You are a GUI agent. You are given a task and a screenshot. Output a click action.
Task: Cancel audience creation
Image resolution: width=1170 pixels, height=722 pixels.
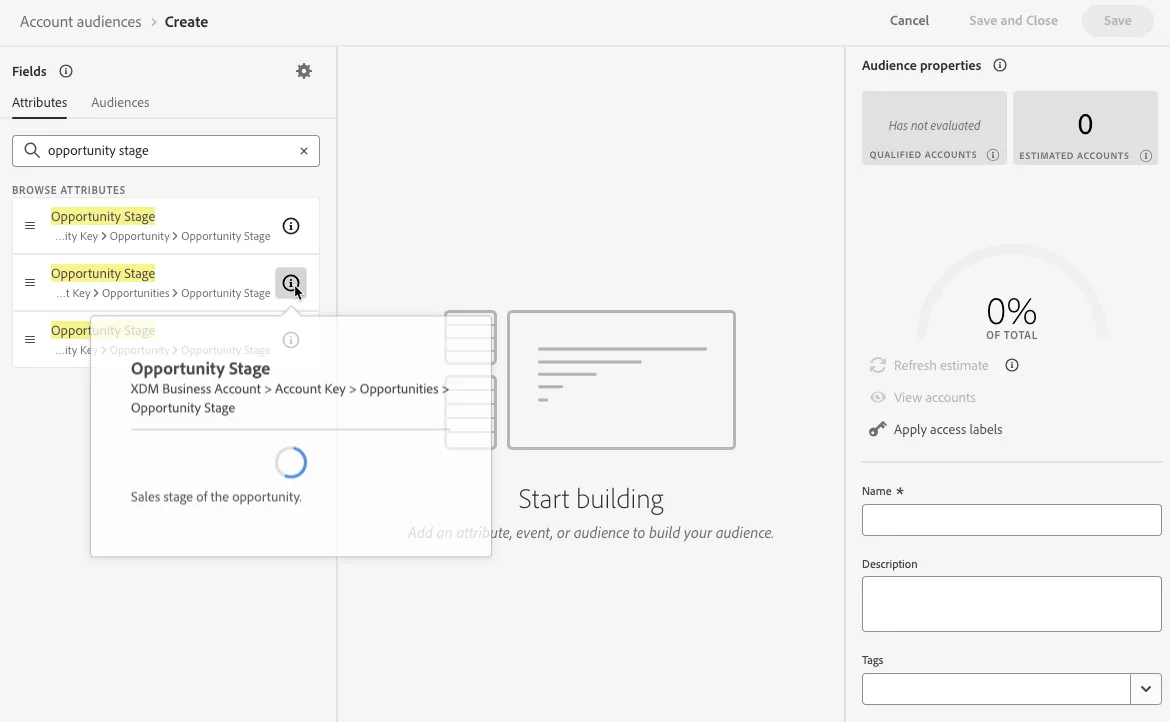pyautogui.click(x=909, y=21)
